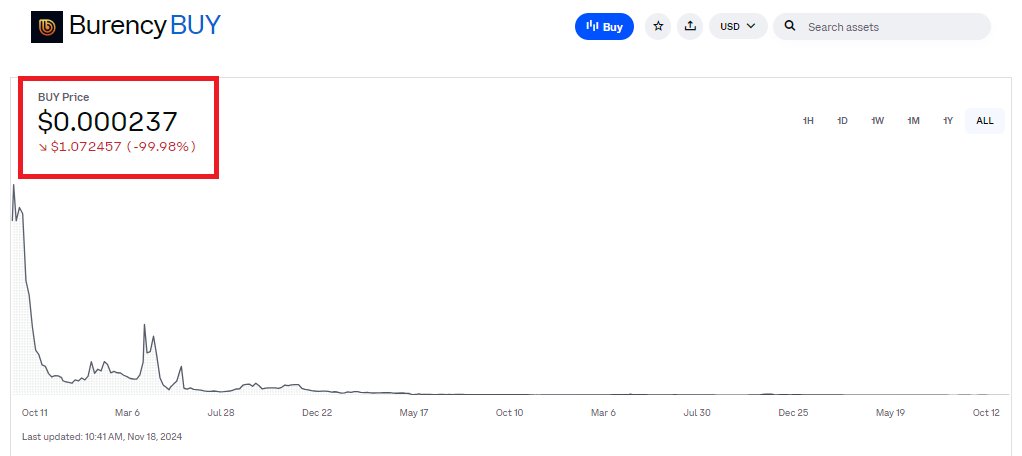Click the magnifier icon in search box
Screen dimensions: 1022x456
[789, 27]
